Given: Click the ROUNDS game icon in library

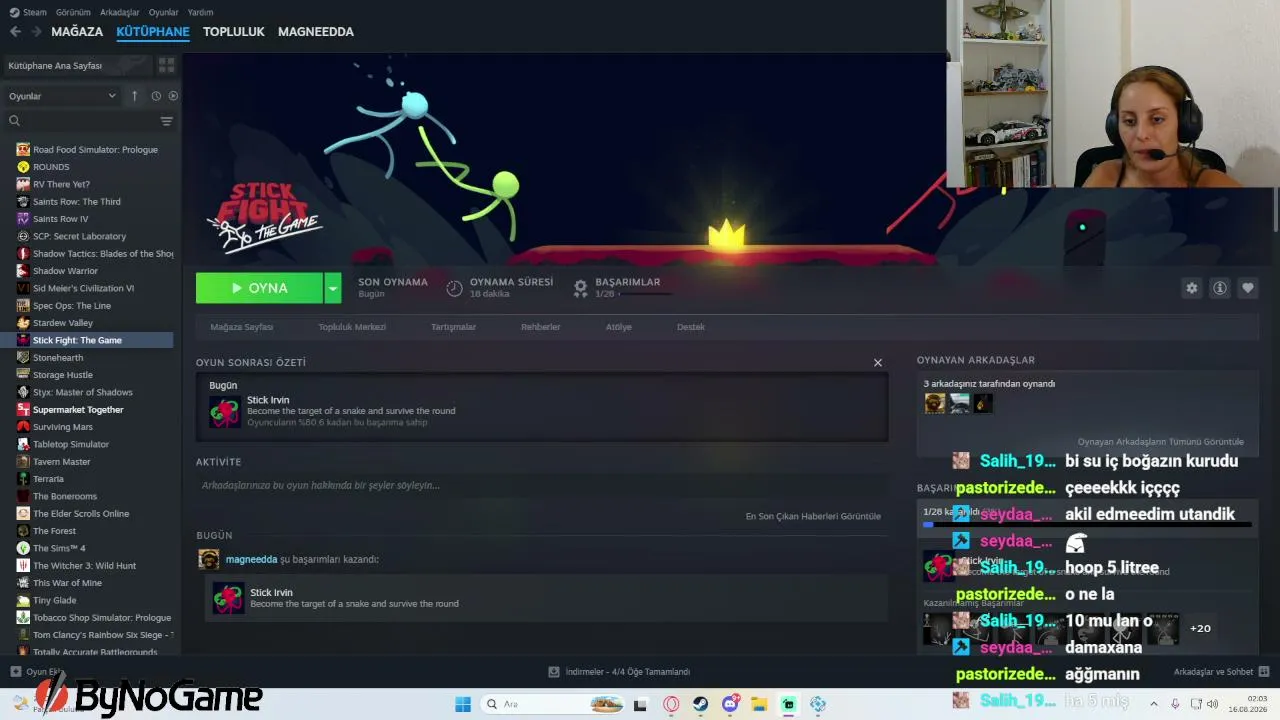Looking at the screenshot, I should (x=23, y=167).
